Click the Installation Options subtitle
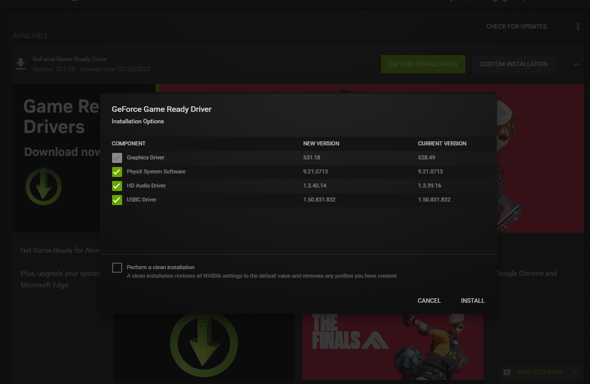 pos(137,121)
